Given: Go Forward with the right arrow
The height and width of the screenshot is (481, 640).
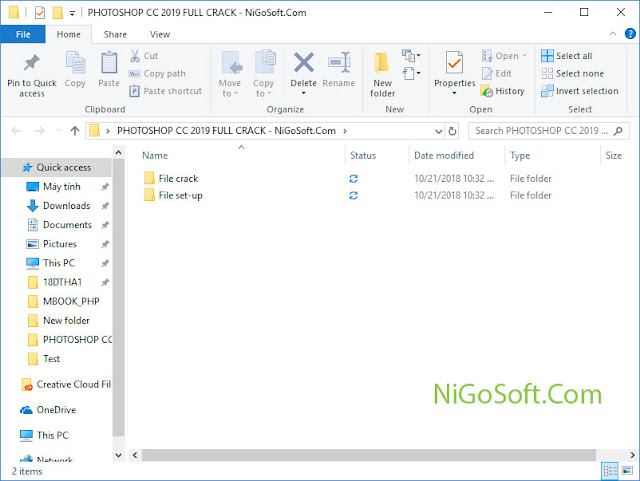Looking at the screenshot, I should (x=40, y=131).
